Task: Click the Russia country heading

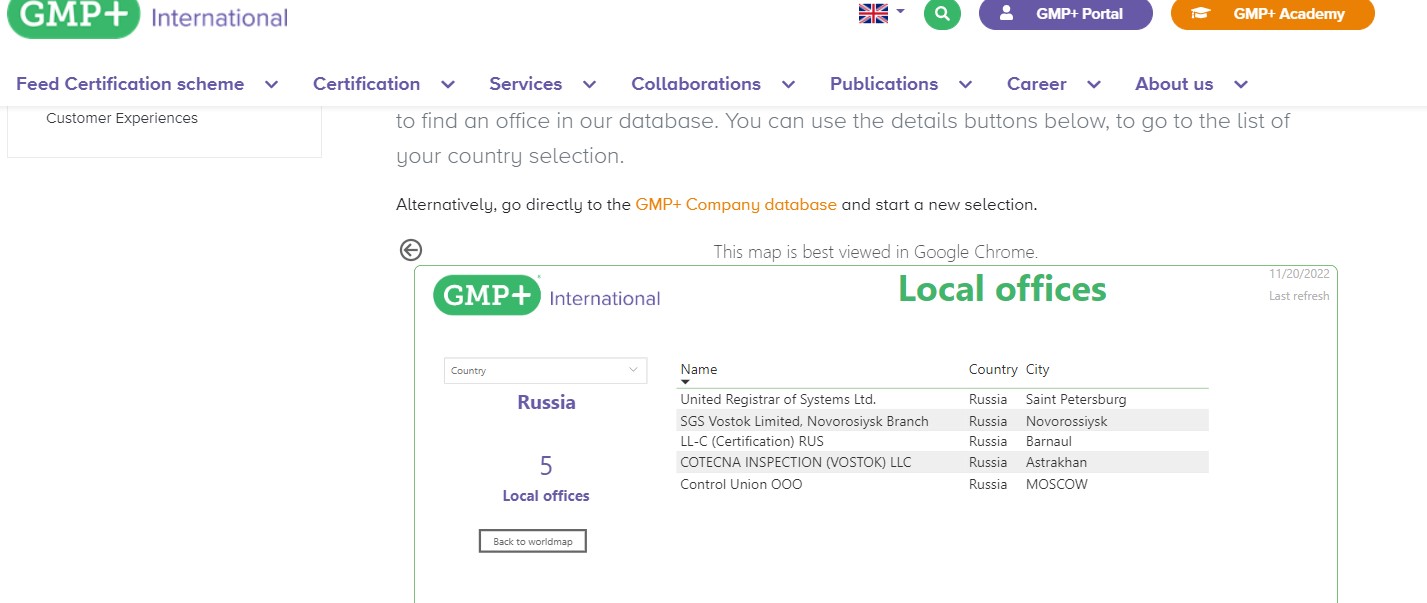Action: pos(546,403)
